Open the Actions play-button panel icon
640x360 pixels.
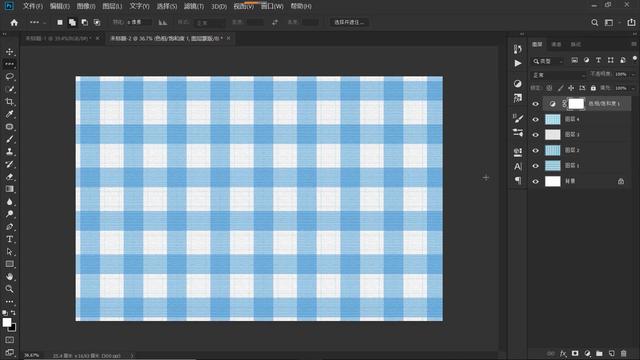click(x=518, y=63)
